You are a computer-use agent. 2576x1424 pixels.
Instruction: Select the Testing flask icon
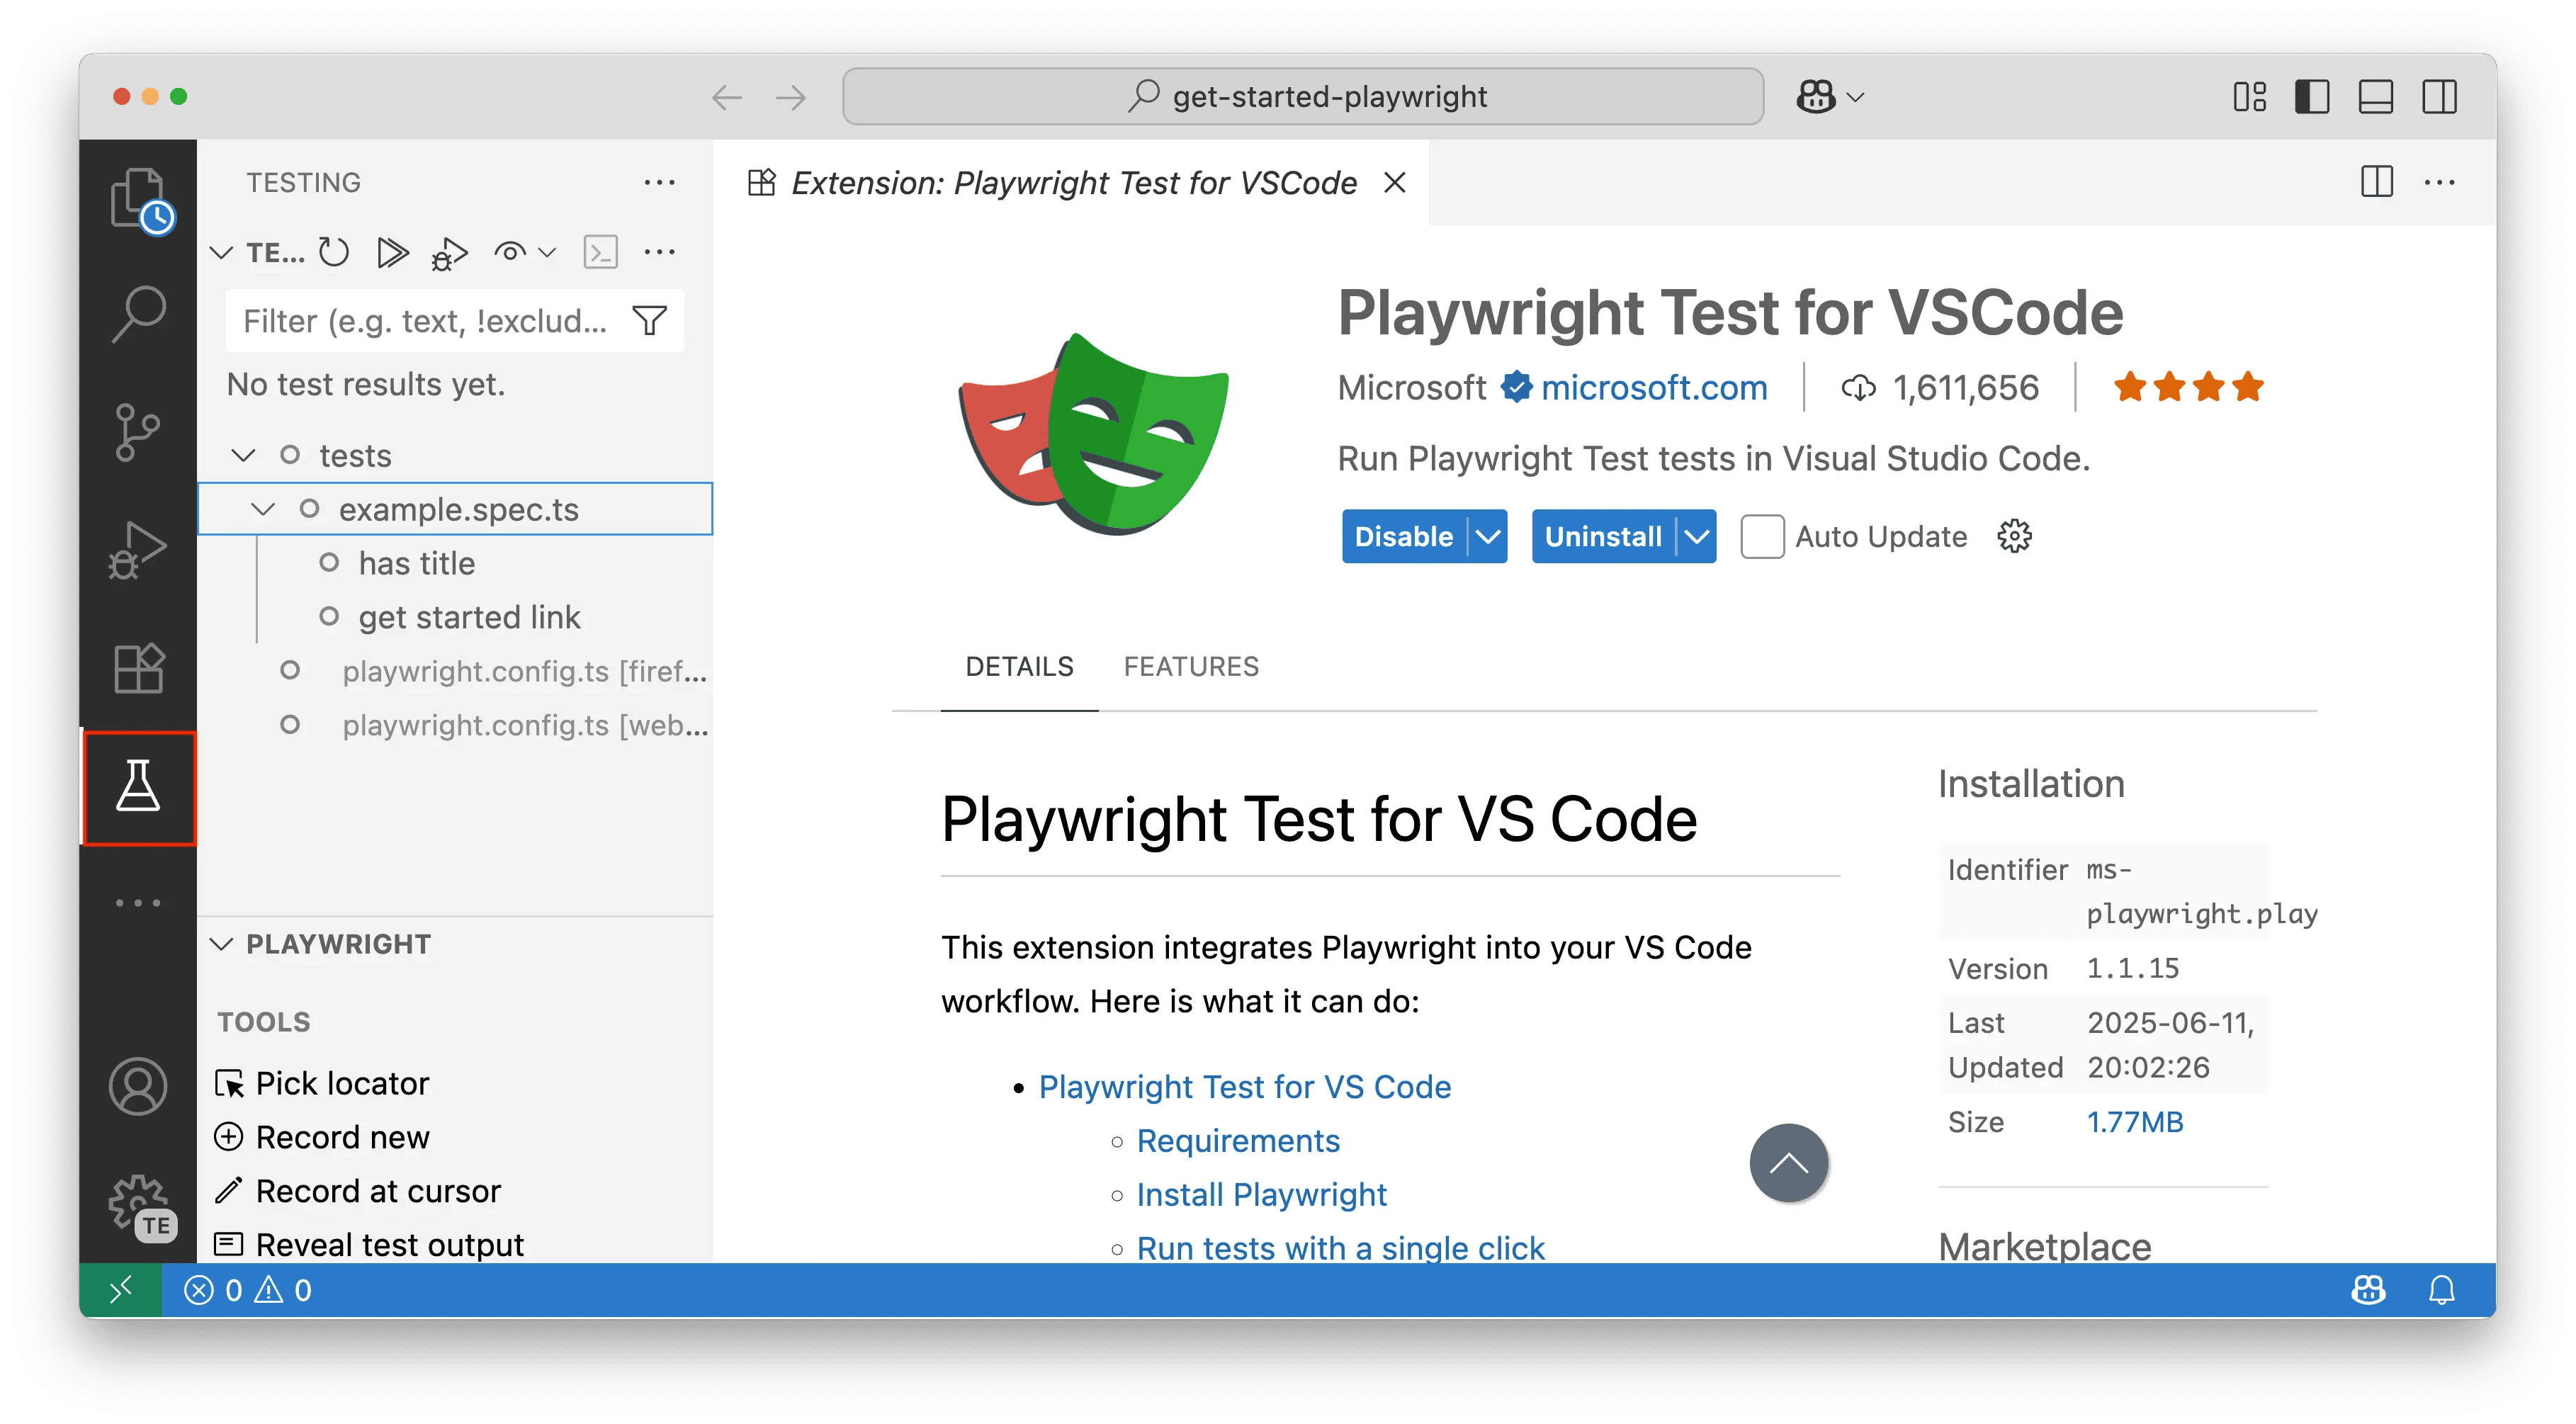point(139,788)
